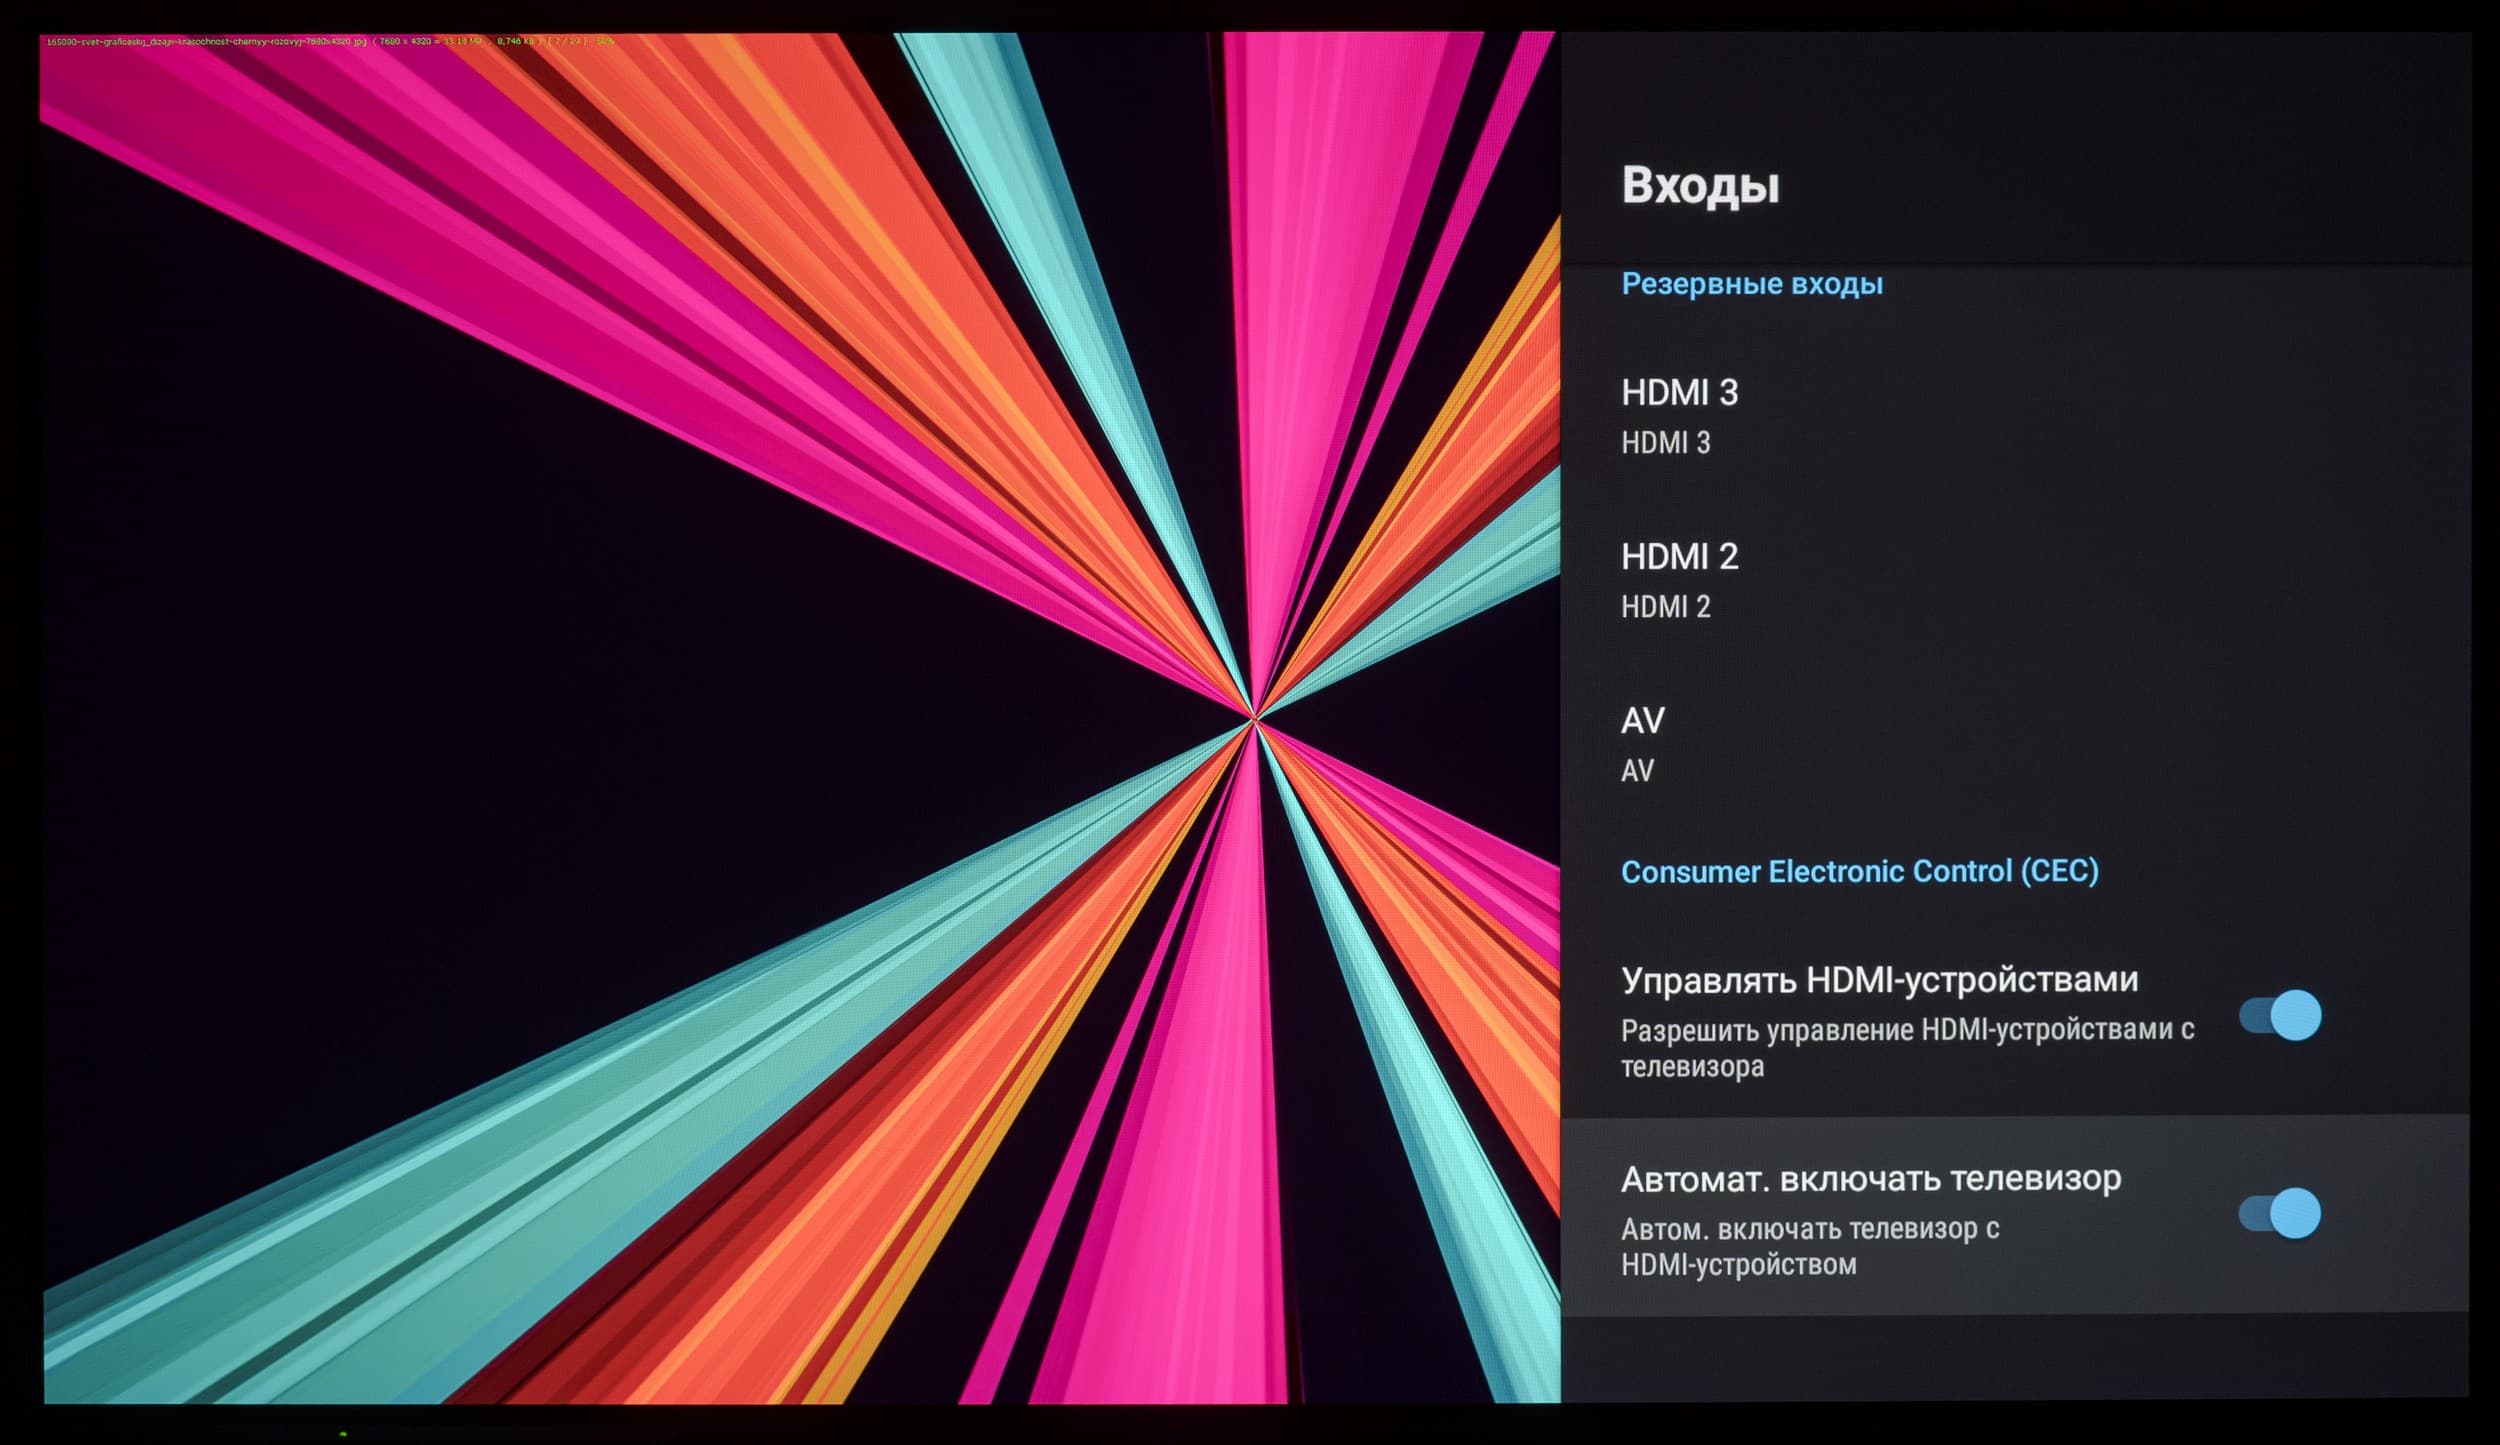2500x1445 pixels.
Task: Click the Consumer Electronic Control (CEC) header
Action: pyautogui.click(x=1859, y=872)
